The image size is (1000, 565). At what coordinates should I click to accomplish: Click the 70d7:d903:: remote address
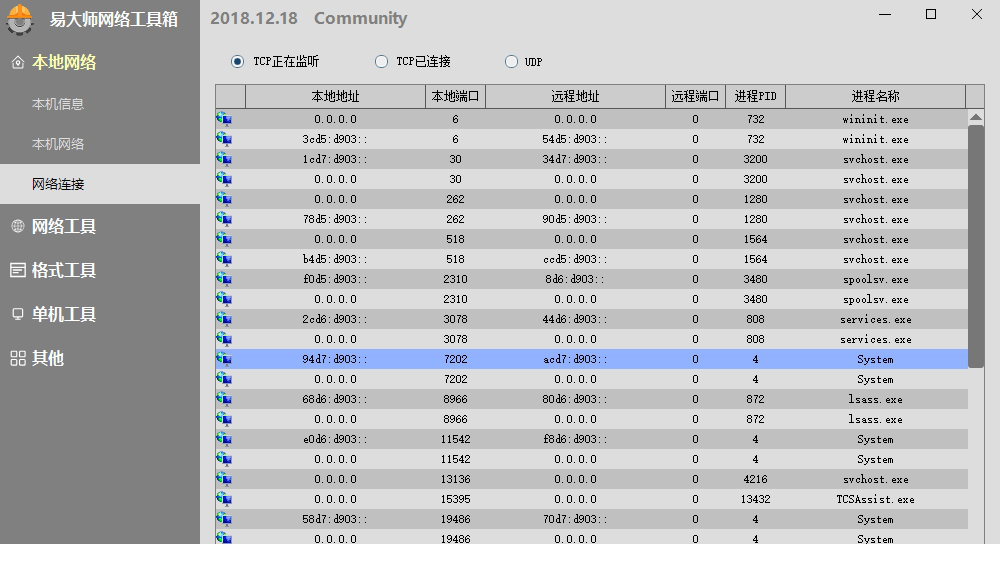[575, 518]
